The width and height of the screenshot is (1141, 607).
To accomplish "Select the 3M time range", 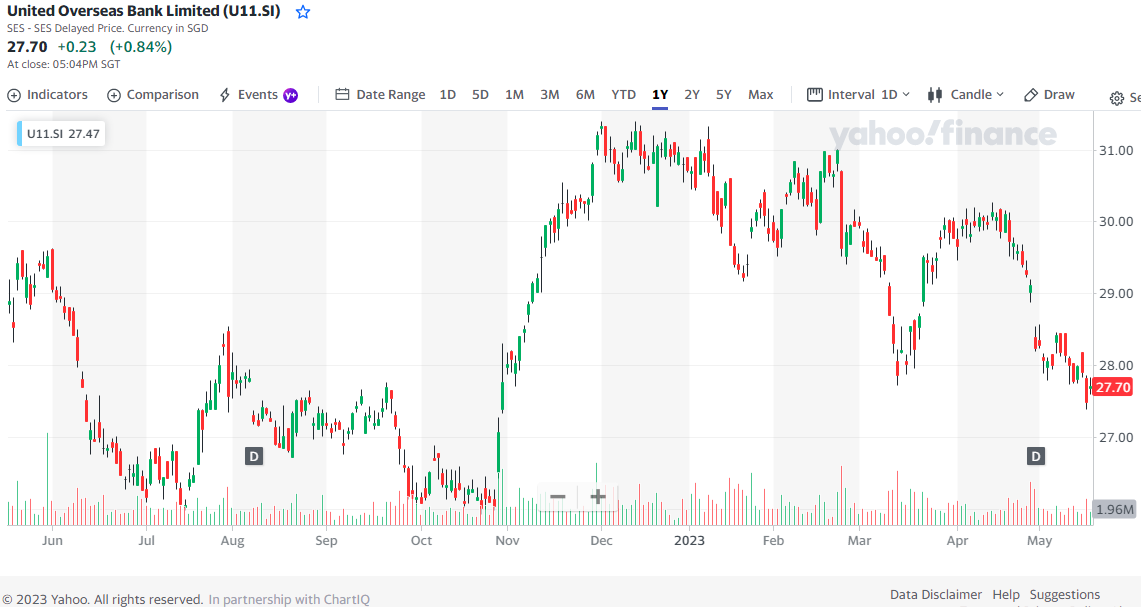I will click(549, 95).
